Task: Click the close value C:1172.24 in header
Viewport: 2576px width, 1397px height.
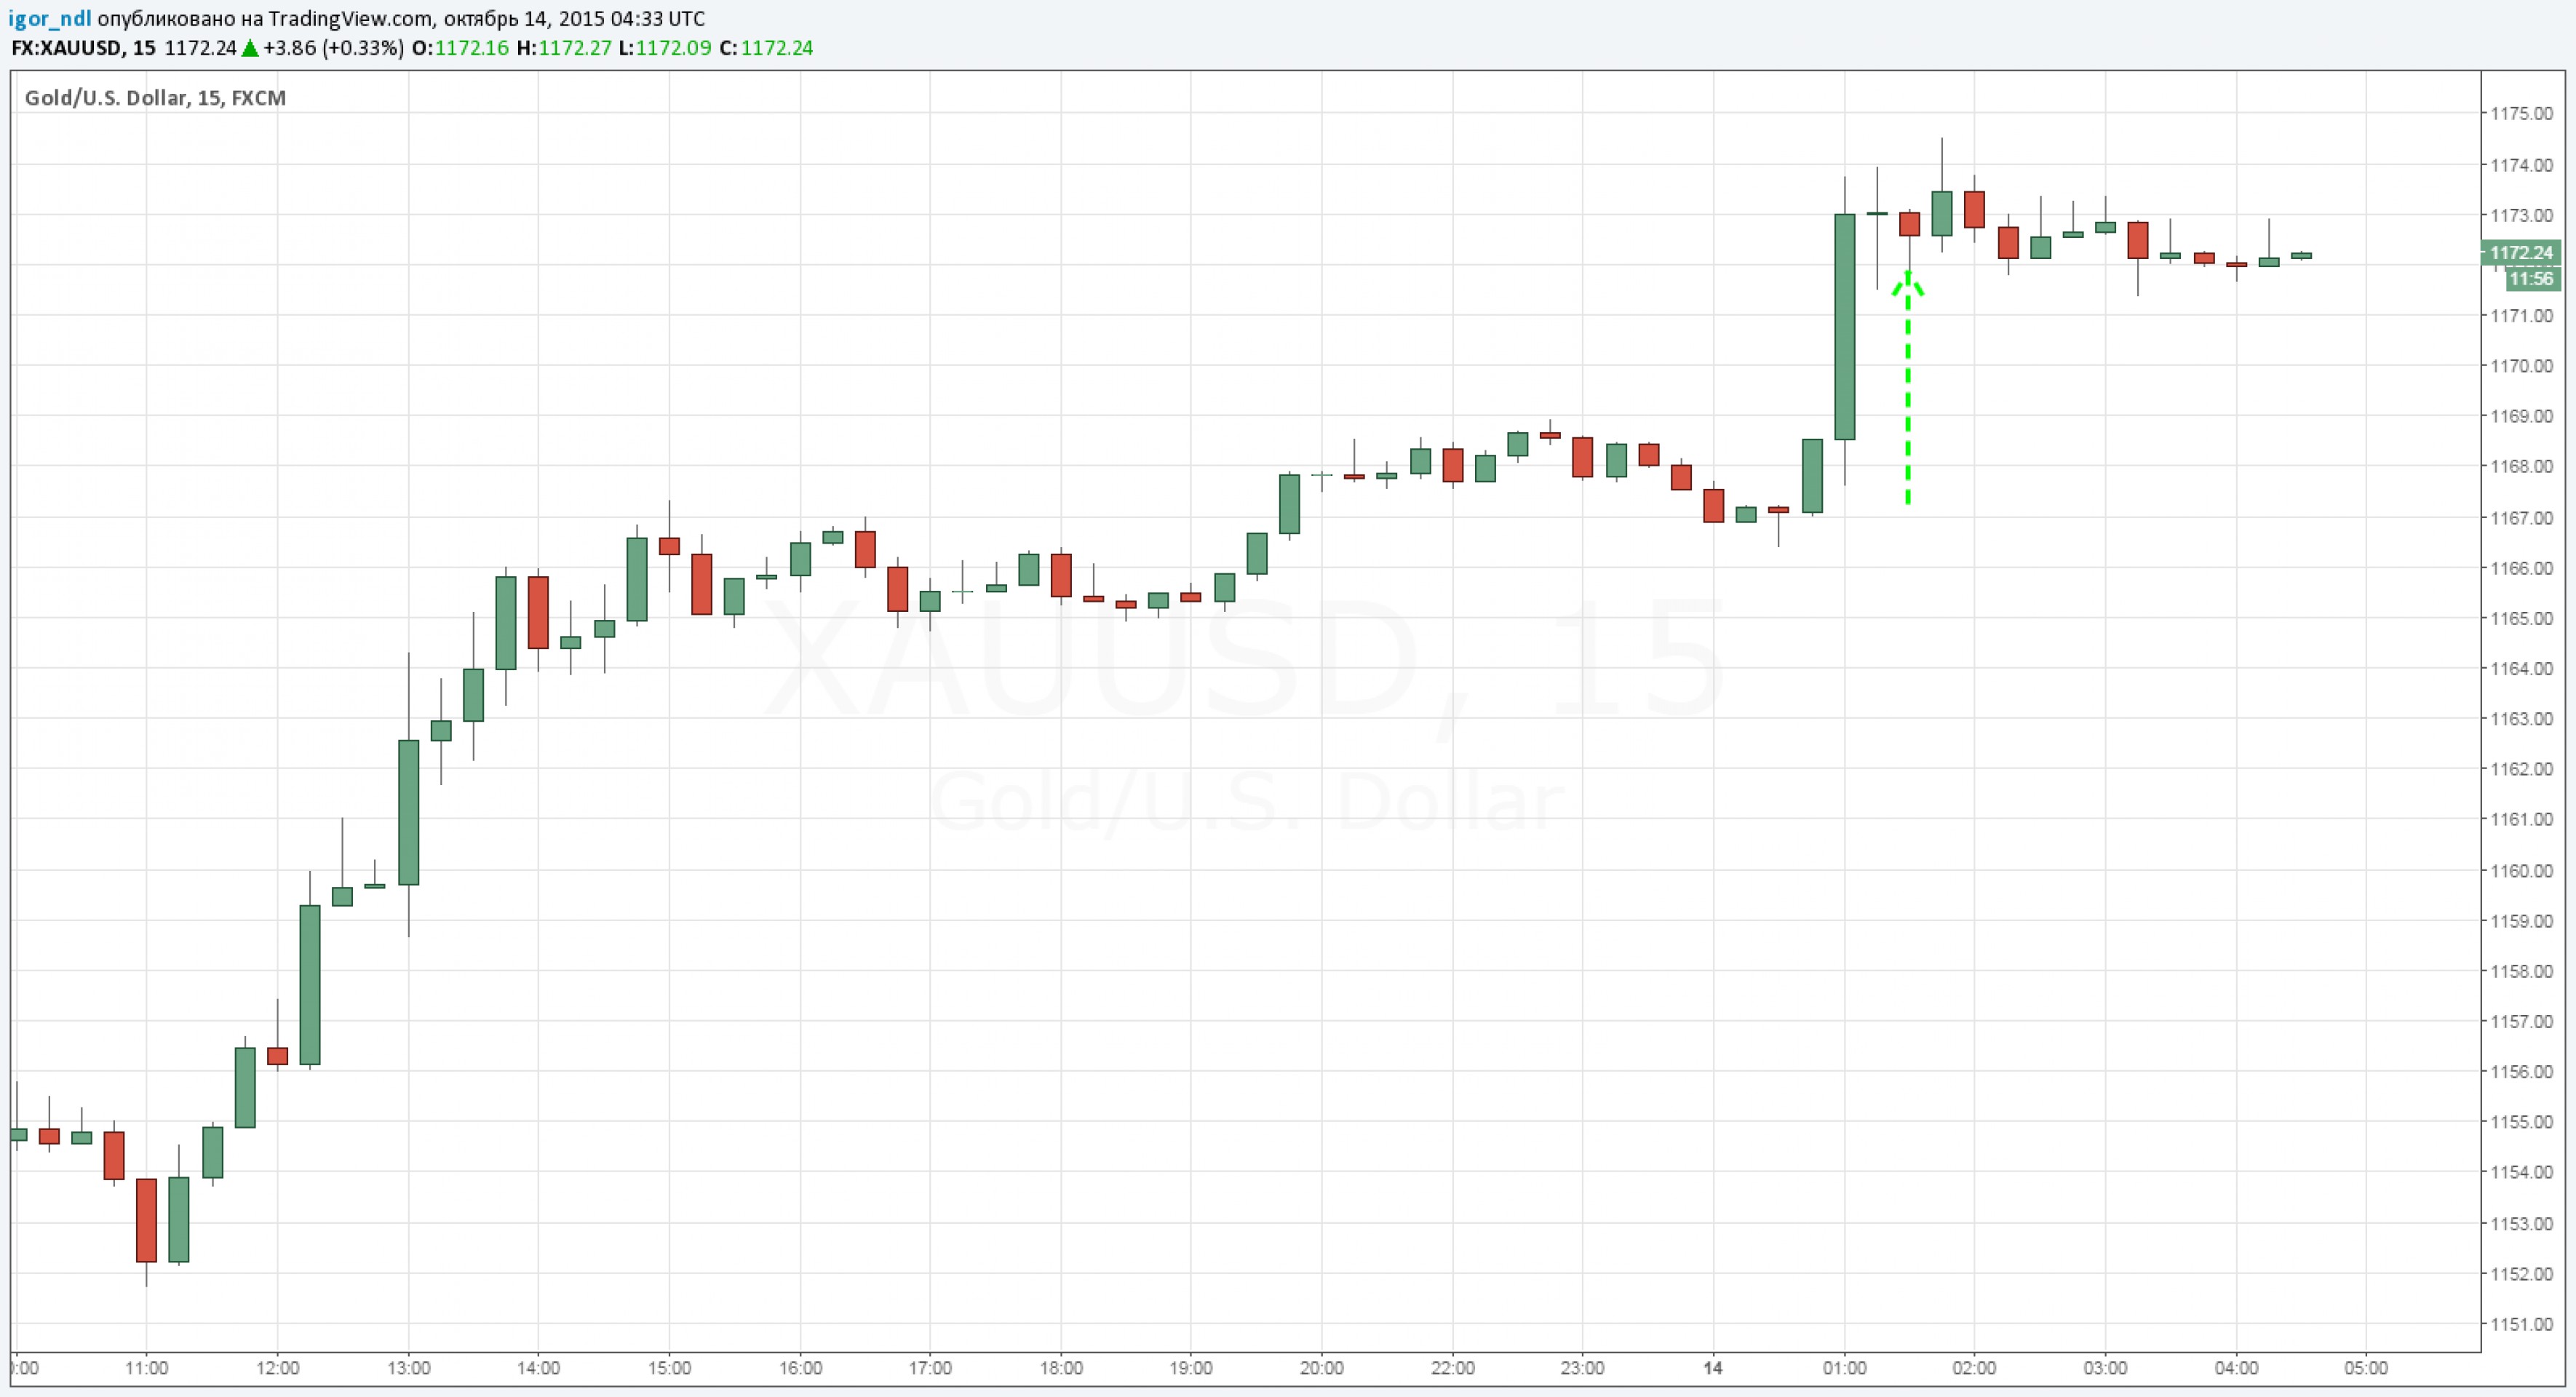Action: tap(766, 48)
